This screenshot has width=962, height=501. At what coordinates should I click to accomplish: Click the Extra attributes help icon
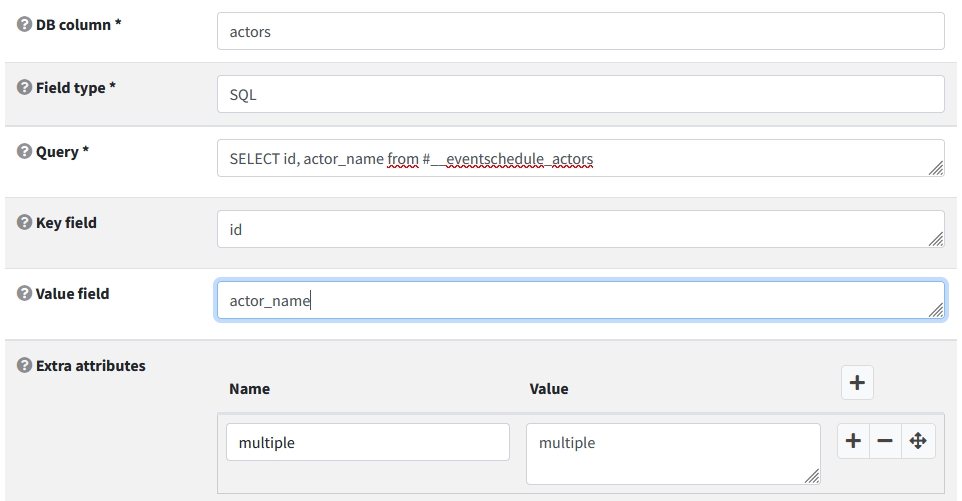[24, 366]
